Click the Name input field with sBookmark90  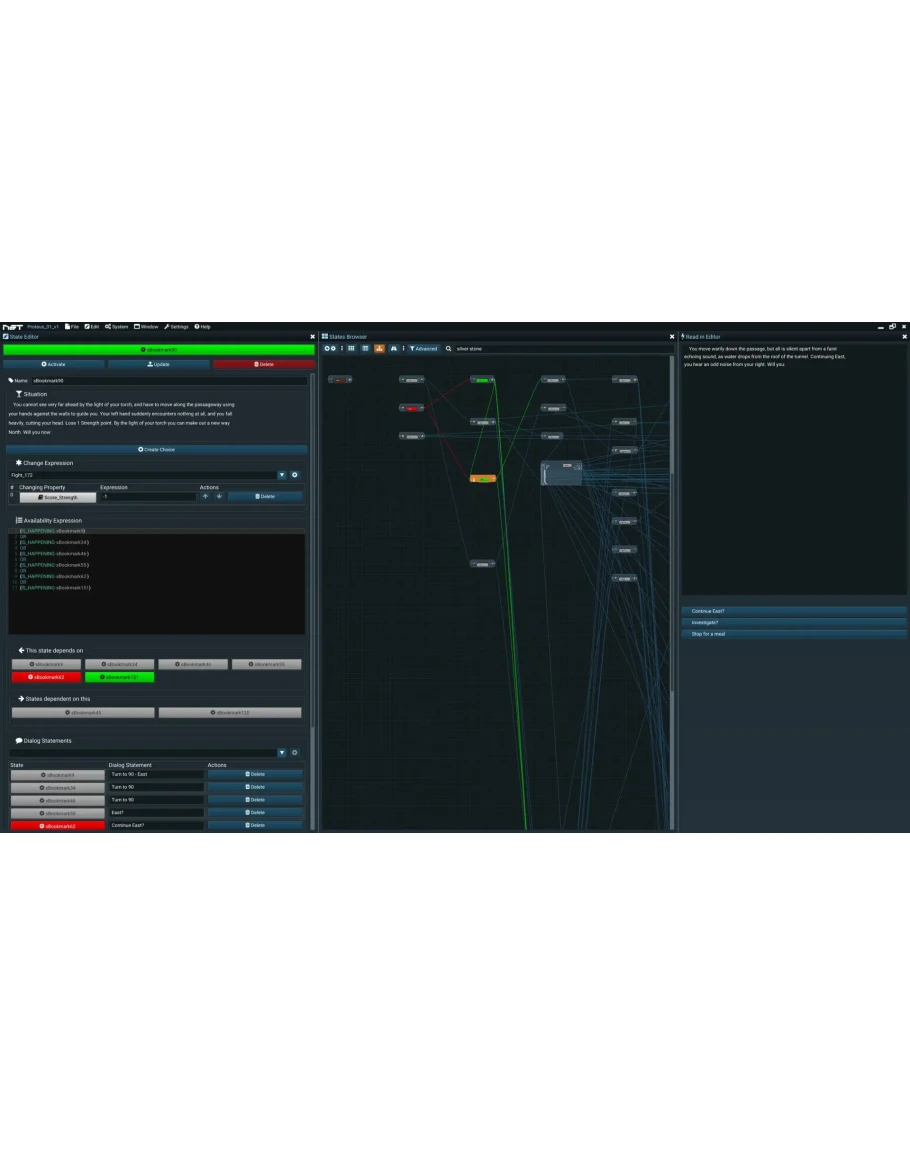pos(170,381)
